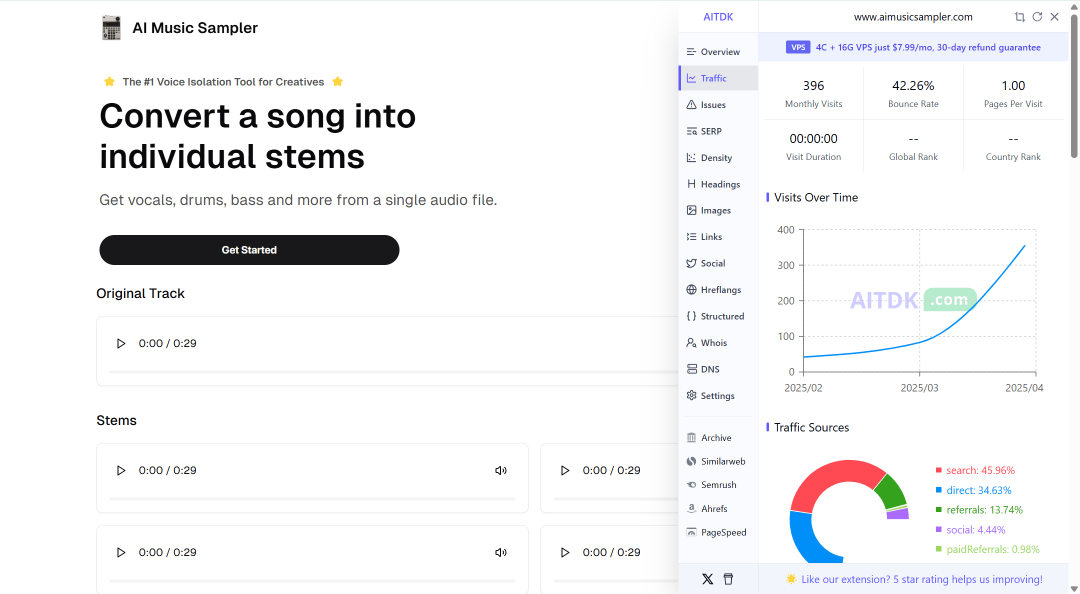Click the Bounce Rate value 42.26%
The width and height of the screenshot is (1080, 594).
tap(913, 85)
